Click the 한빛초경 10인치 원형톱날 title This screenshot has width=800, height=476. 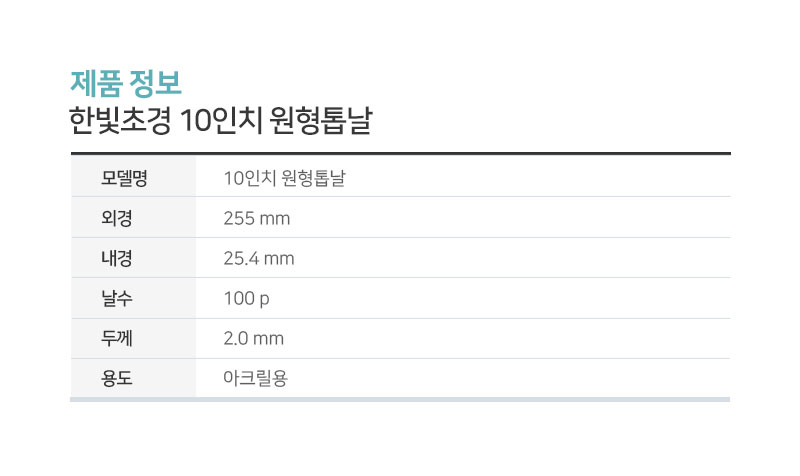tap(221, 121)
